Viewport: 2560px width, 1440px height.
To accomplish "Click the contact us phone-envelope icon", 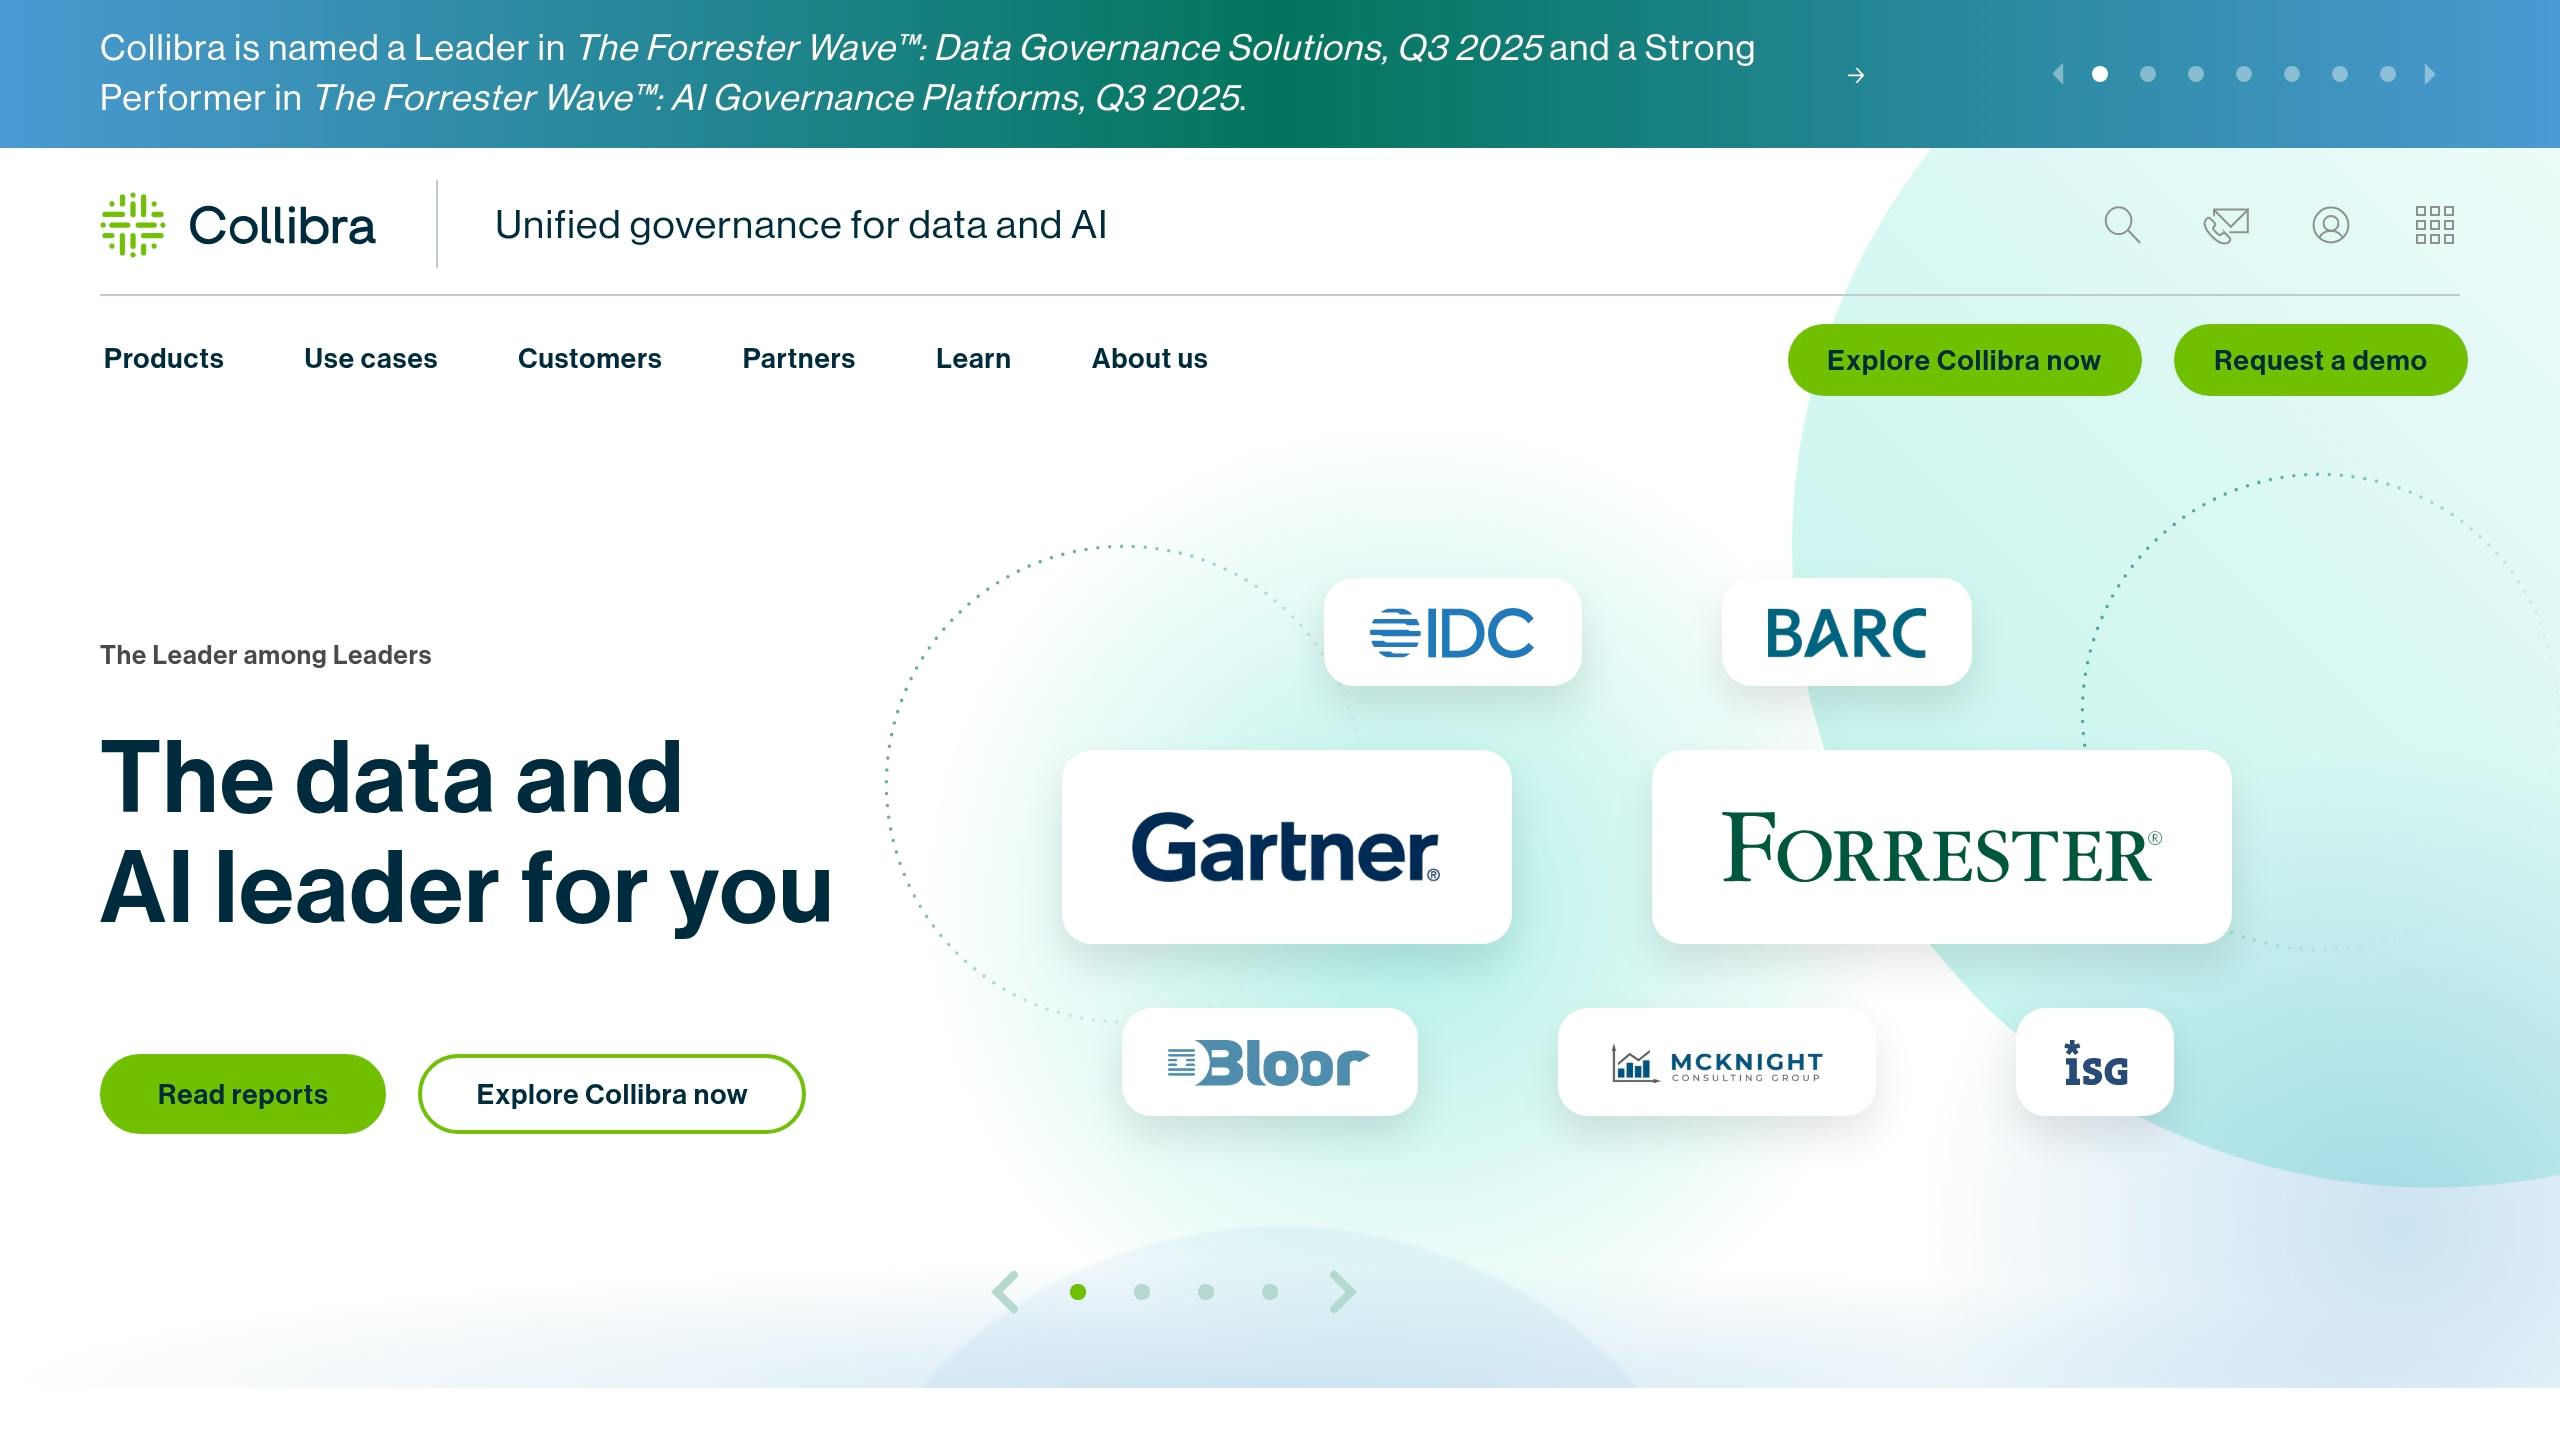I will (2226, 225).
